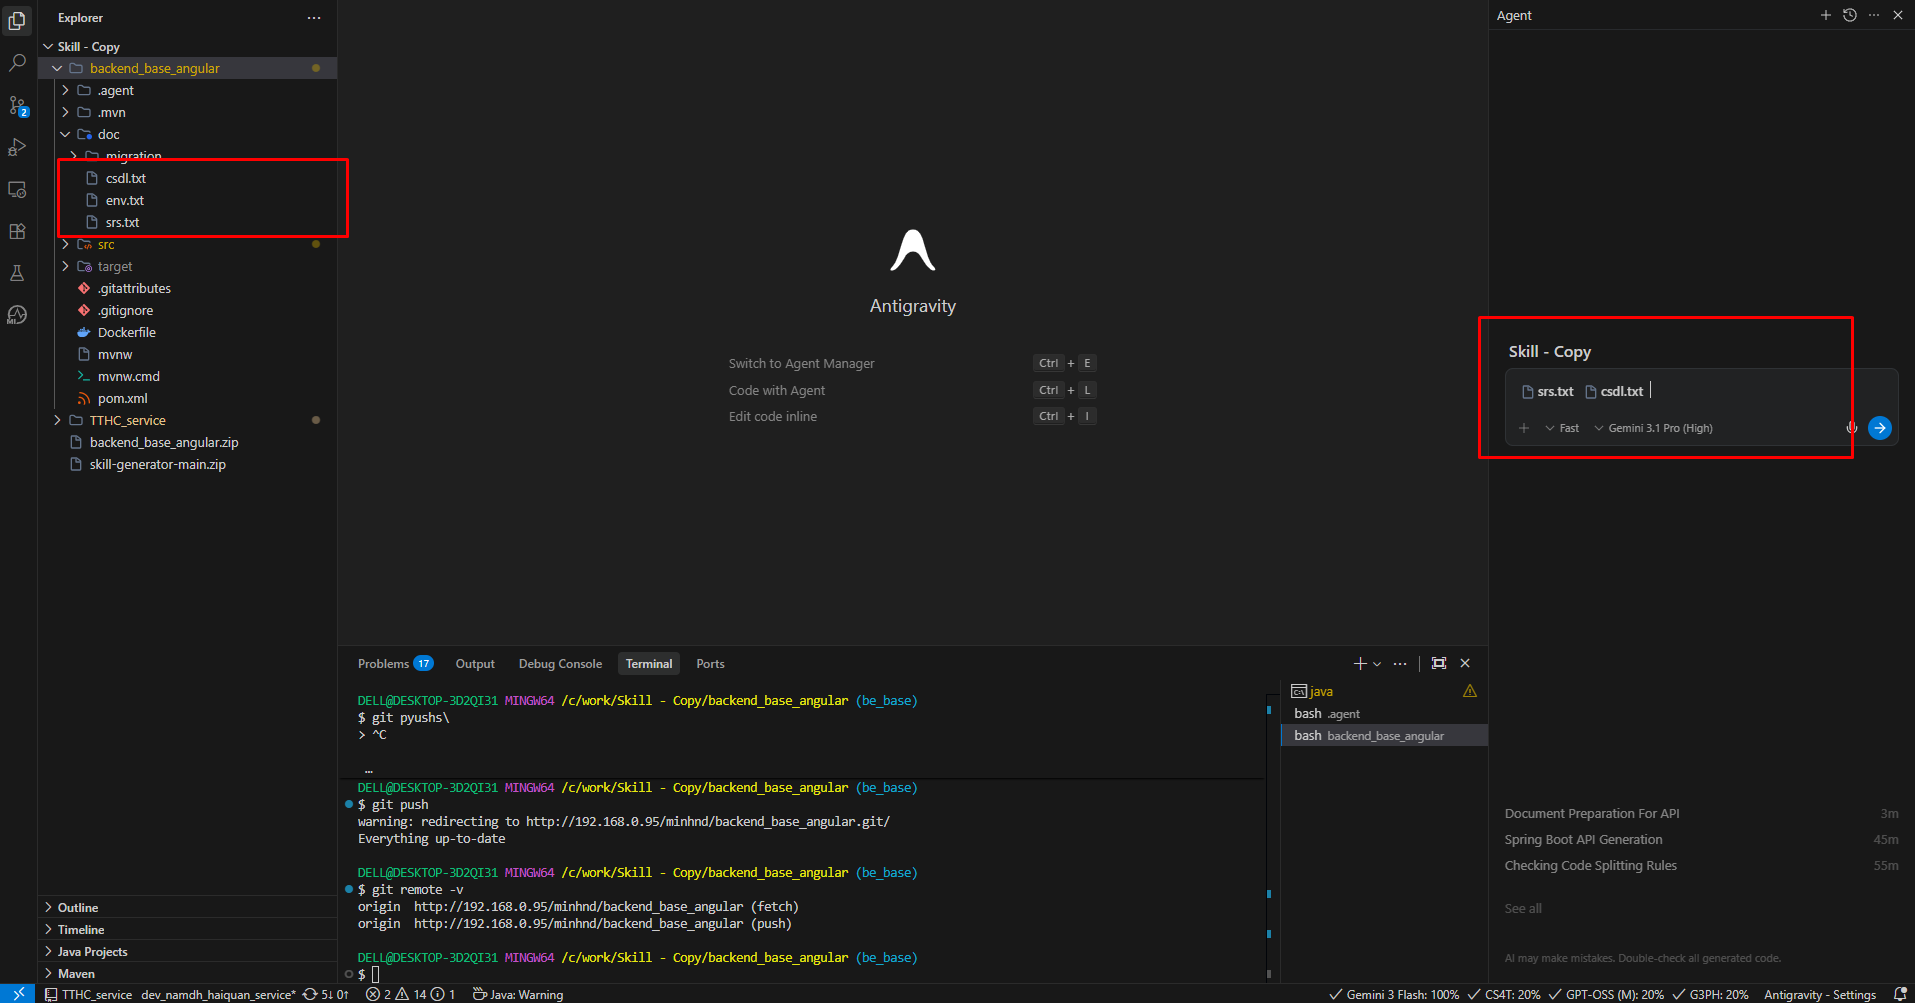Open the Run and Debug view

click(x=17, y=147)
